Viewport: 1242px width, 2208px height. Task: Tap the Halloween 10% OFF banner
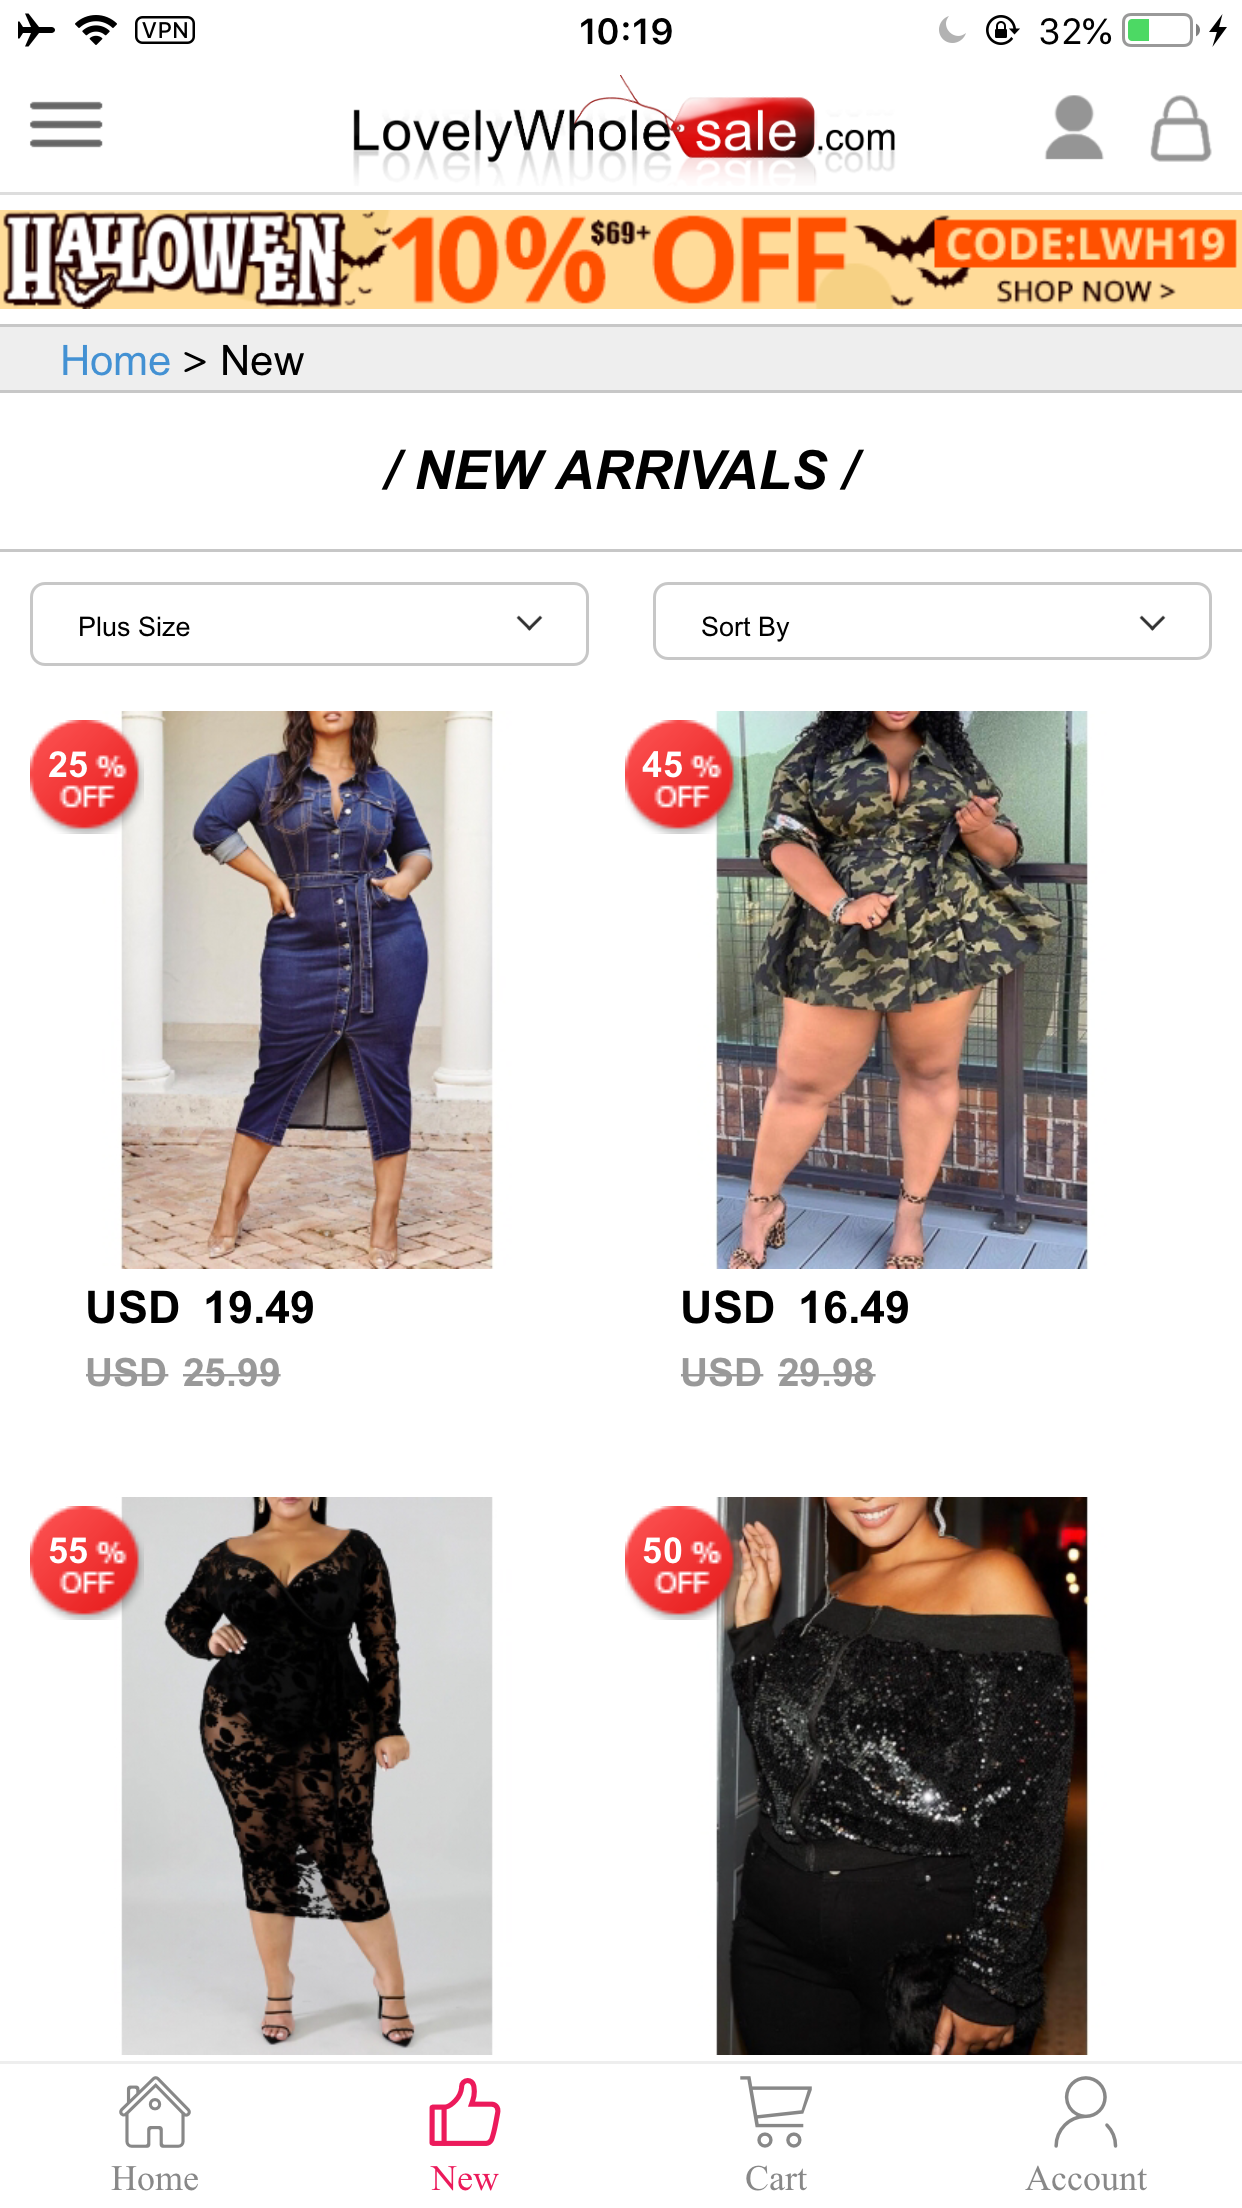tap(621, 259)
